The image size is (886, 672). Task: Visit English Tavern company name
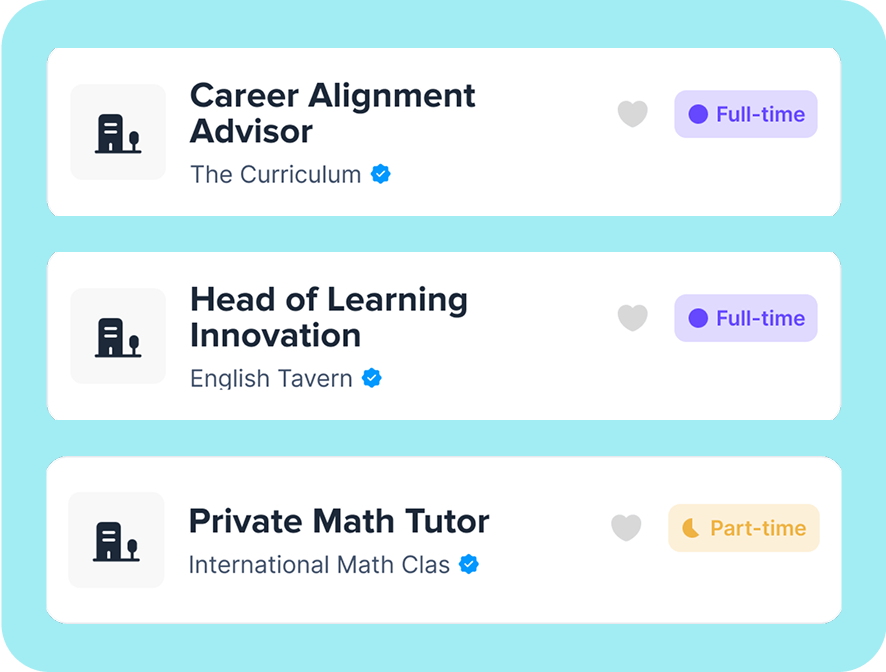(271, 379)
